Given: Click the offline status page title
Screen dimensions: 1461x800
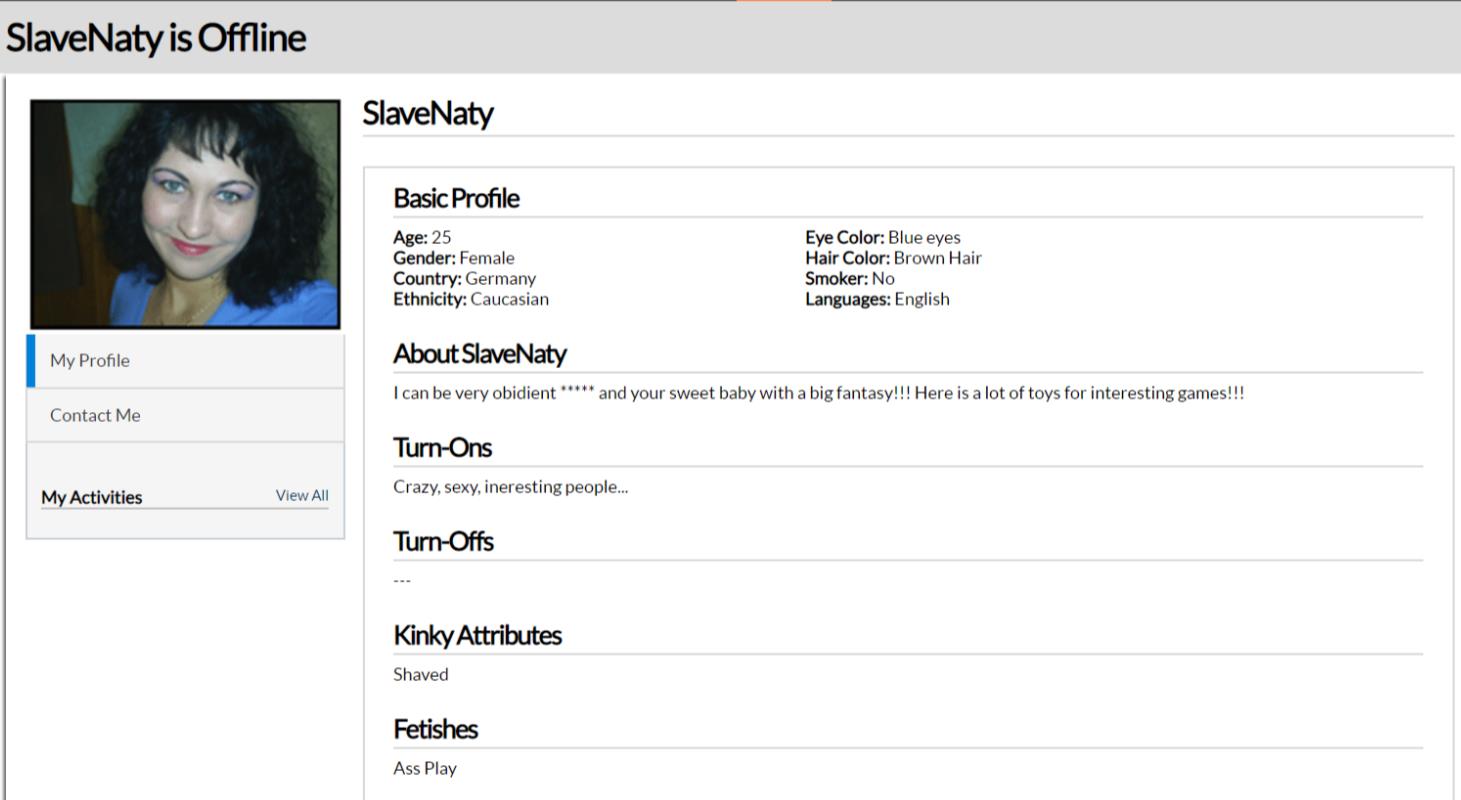Looking at the screenshot, I should [x=156, y=38].
